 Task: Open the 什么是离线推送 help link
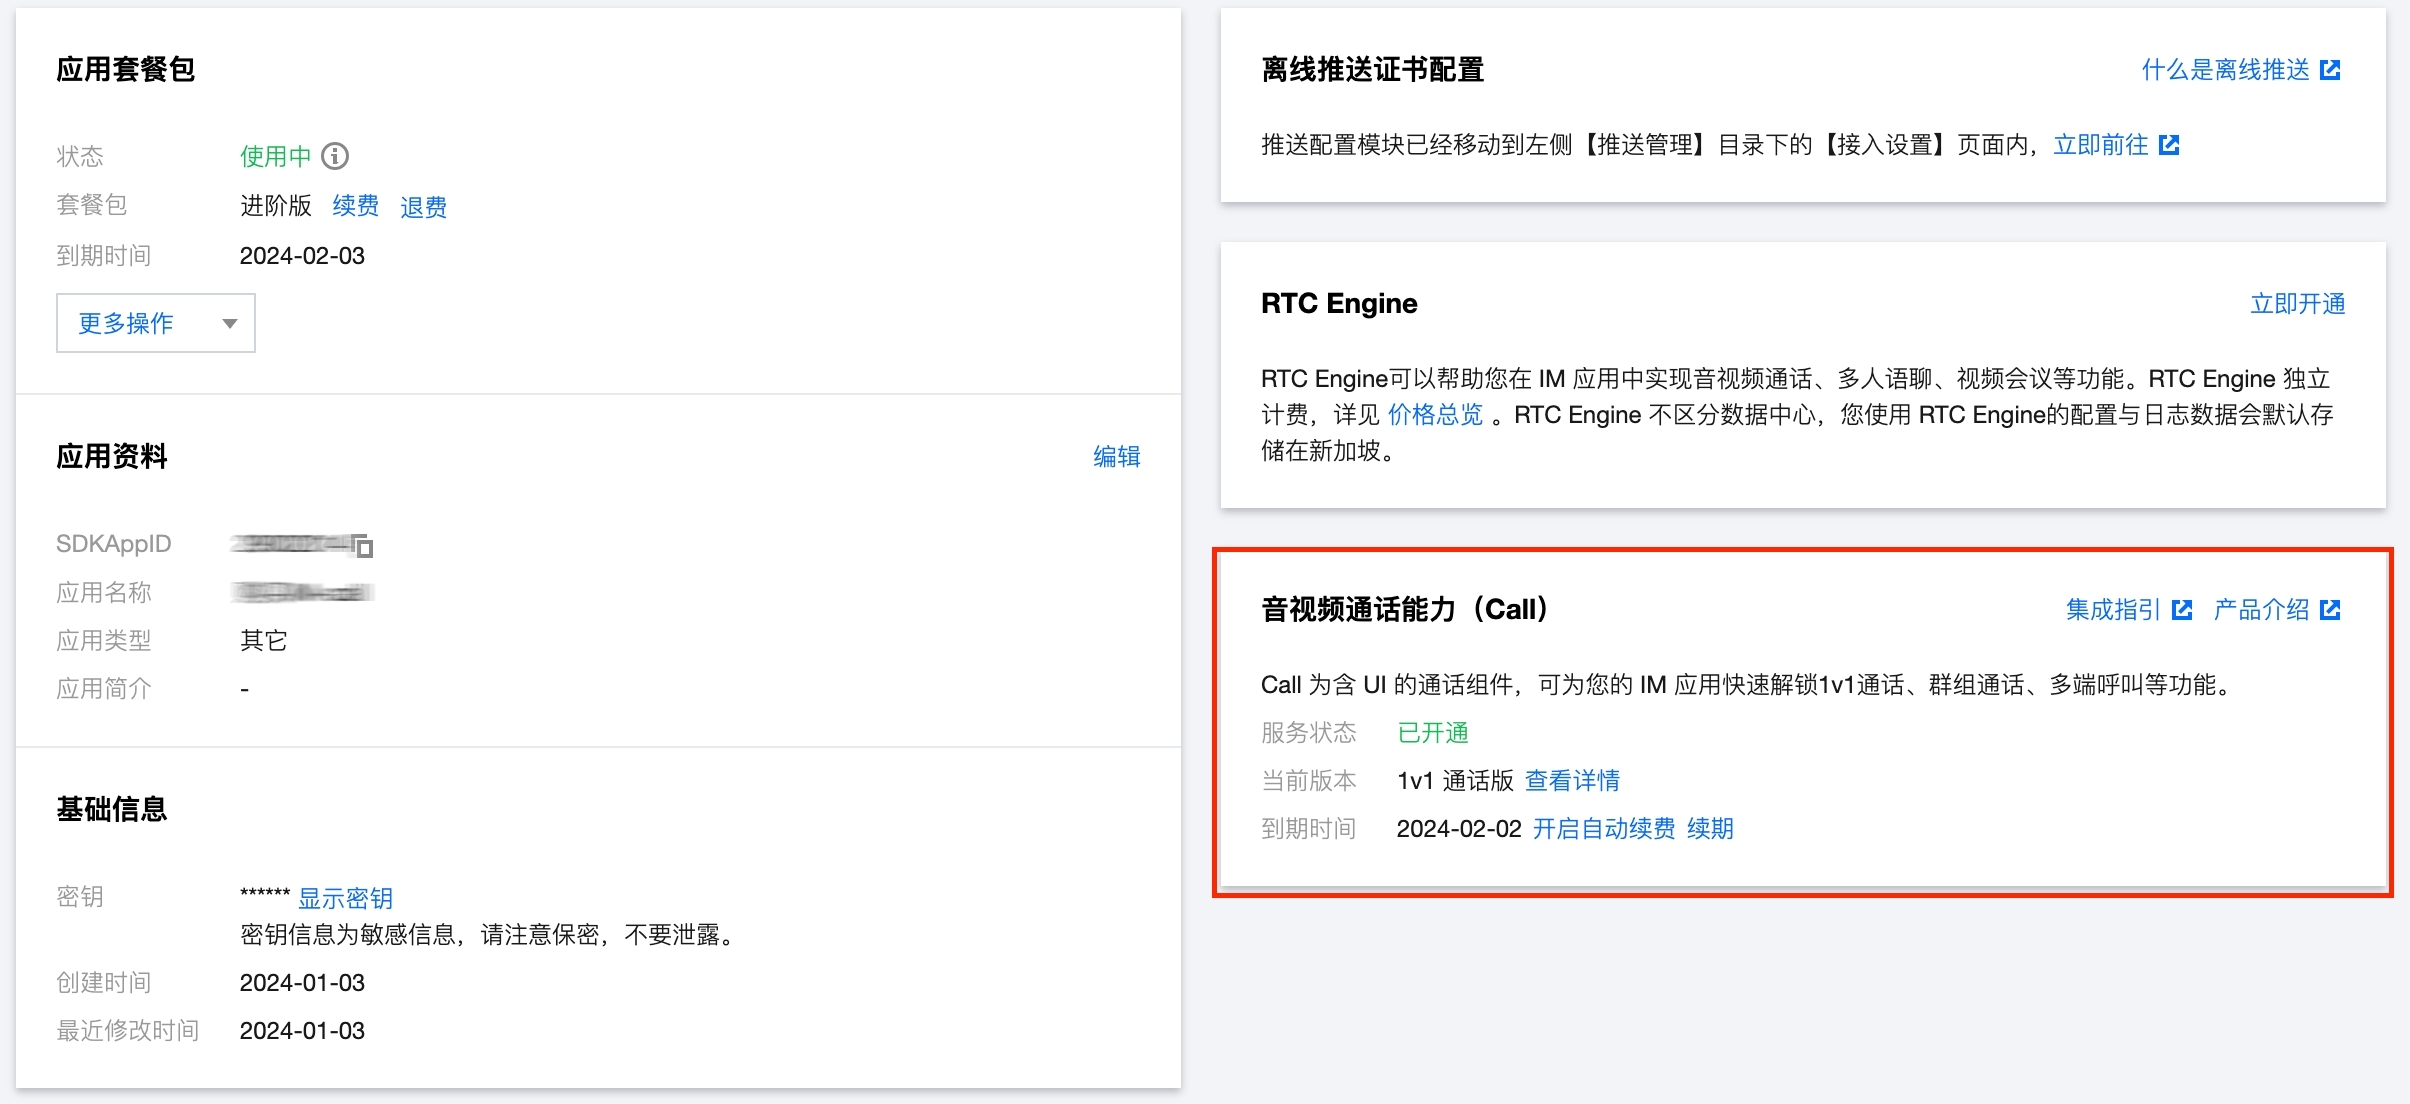click(2225, 70)
